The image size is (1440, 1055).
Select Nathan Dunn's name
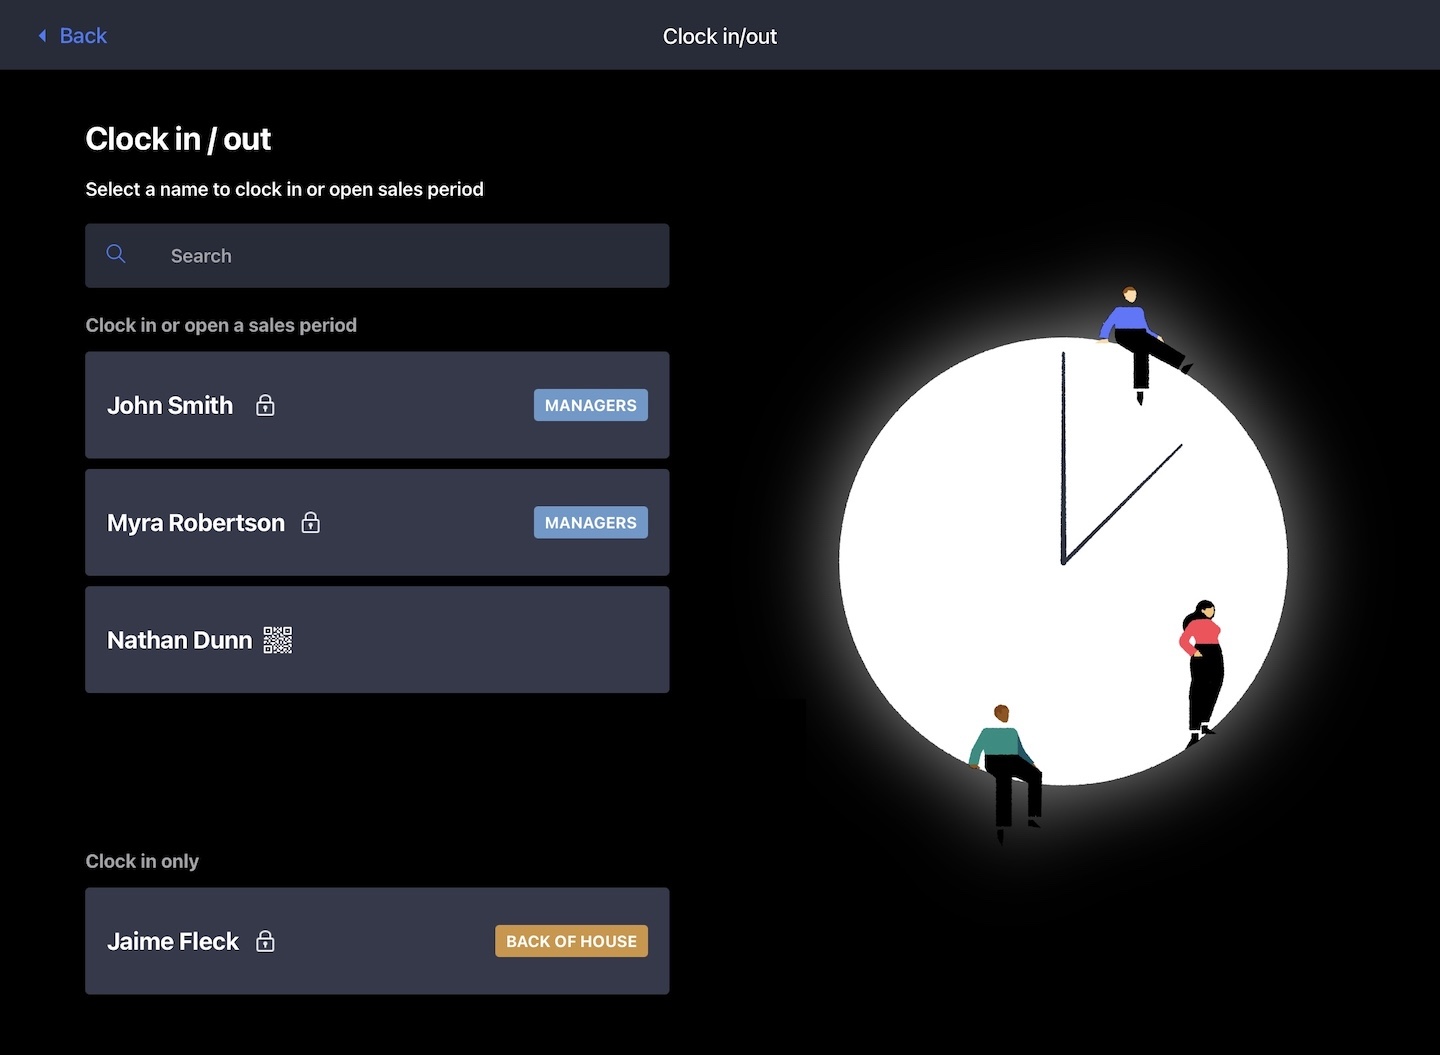tap(179, 640)
